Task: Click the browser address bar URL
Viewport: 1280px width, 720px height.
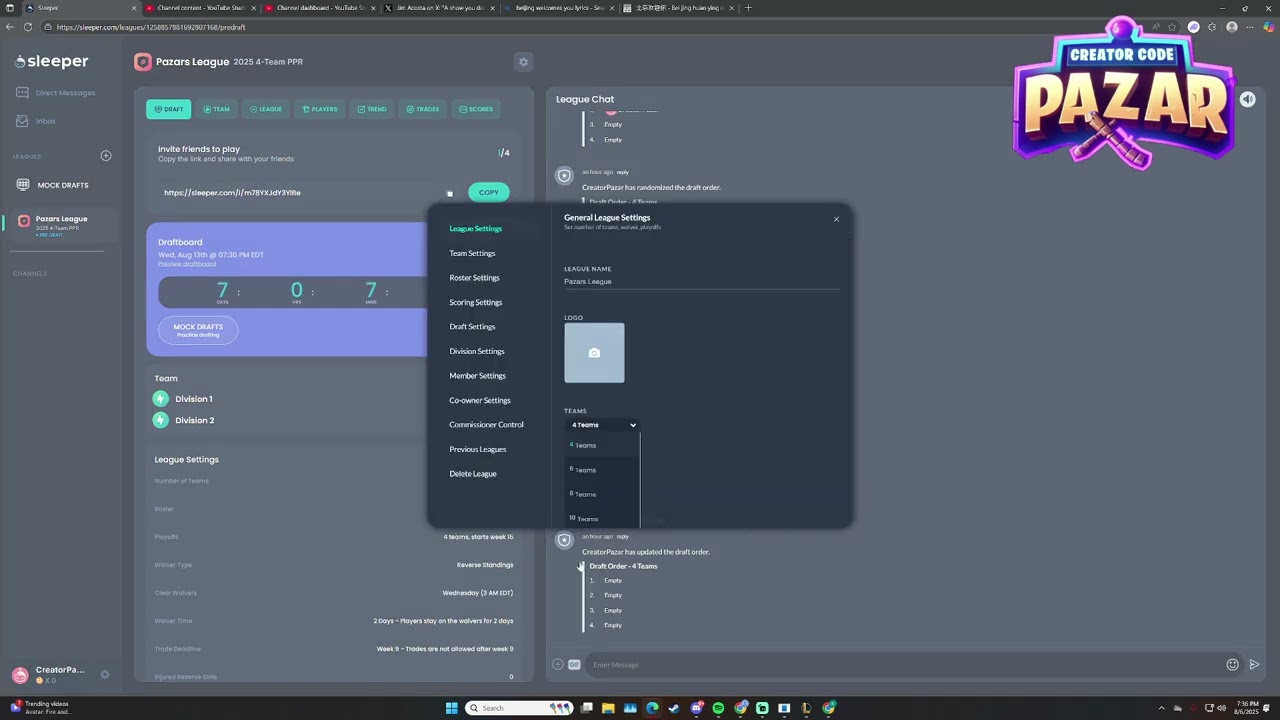Action: [152, 27]
